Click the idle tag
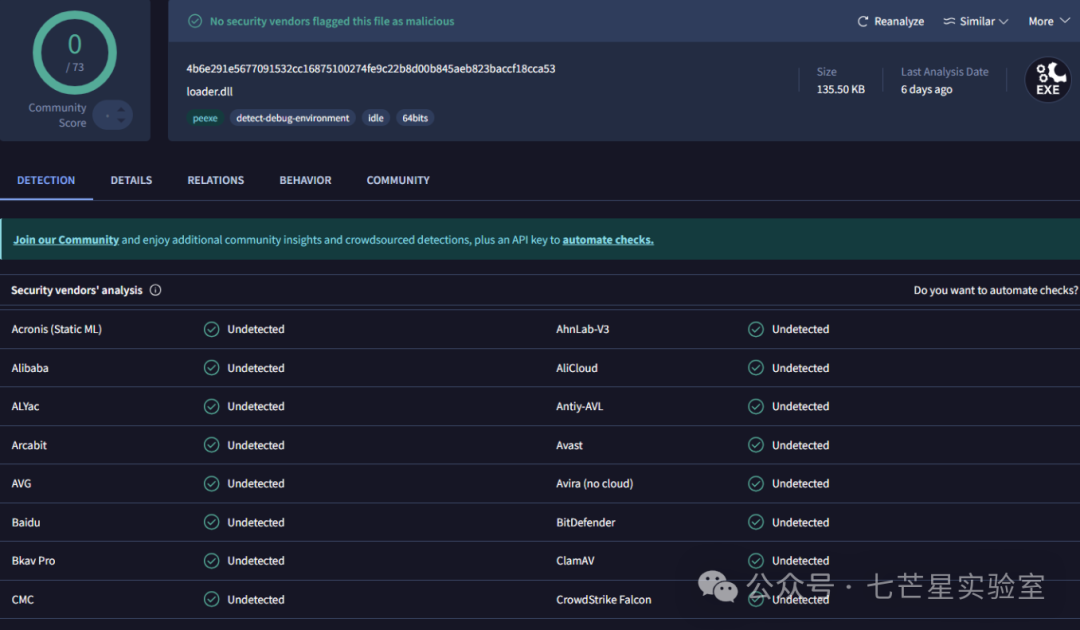 click(x=375, y=118)
